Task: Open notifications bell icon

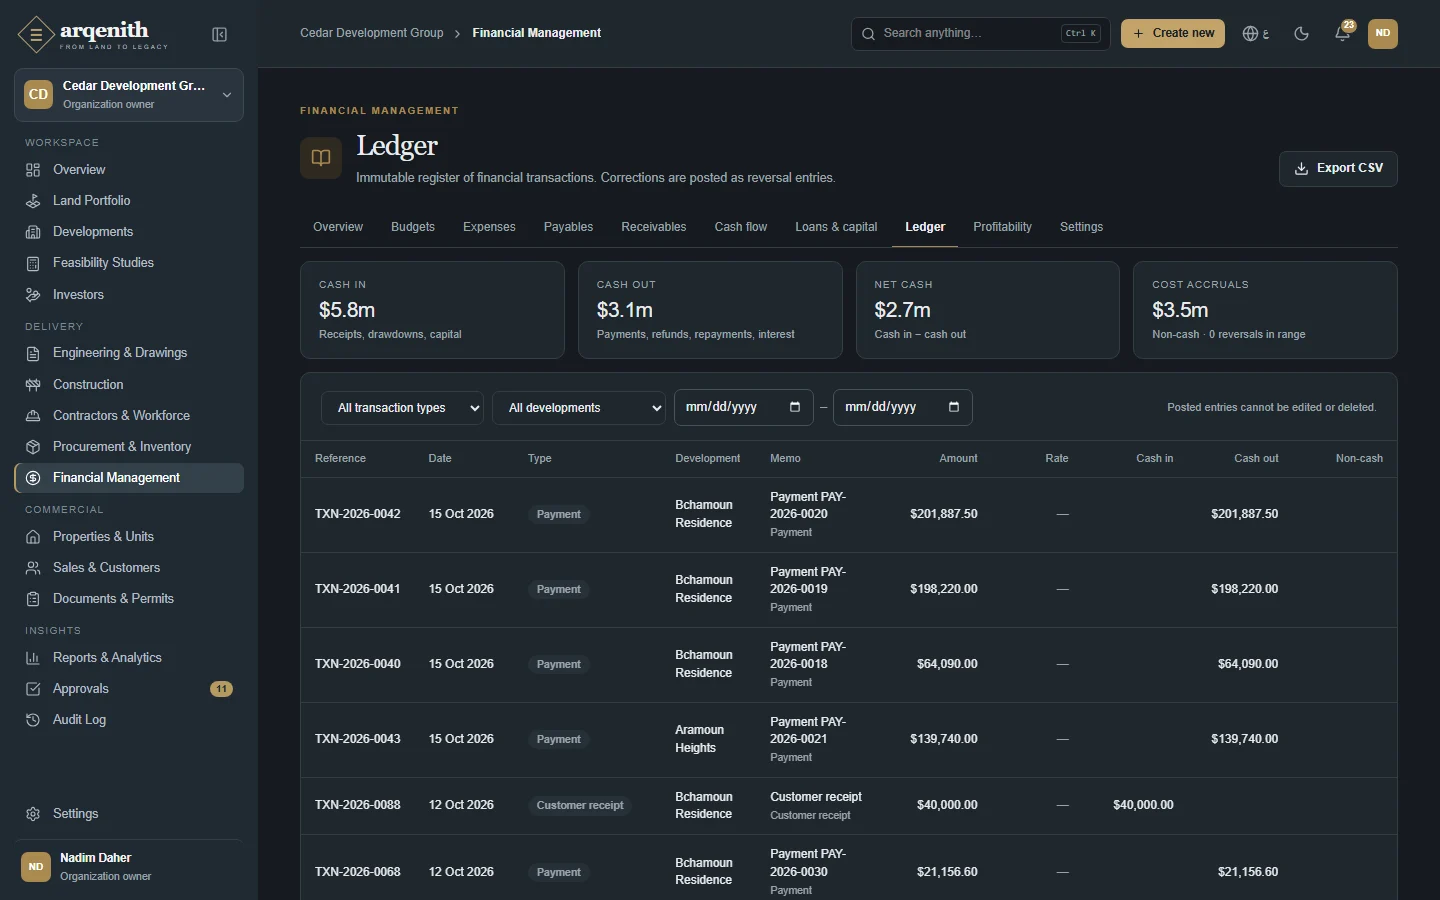Action: [x=1342, y=33]
